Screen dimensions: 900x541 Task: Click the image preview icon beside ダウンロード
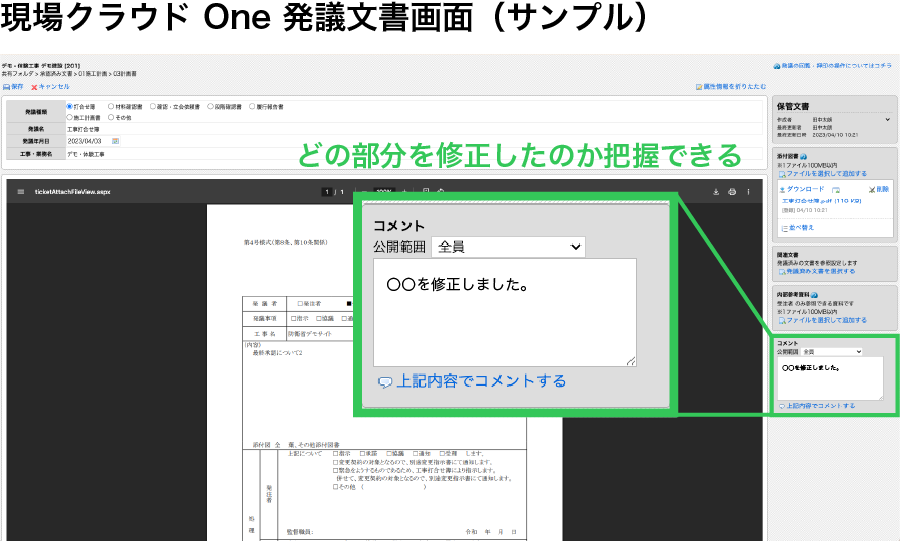(836, 189)
